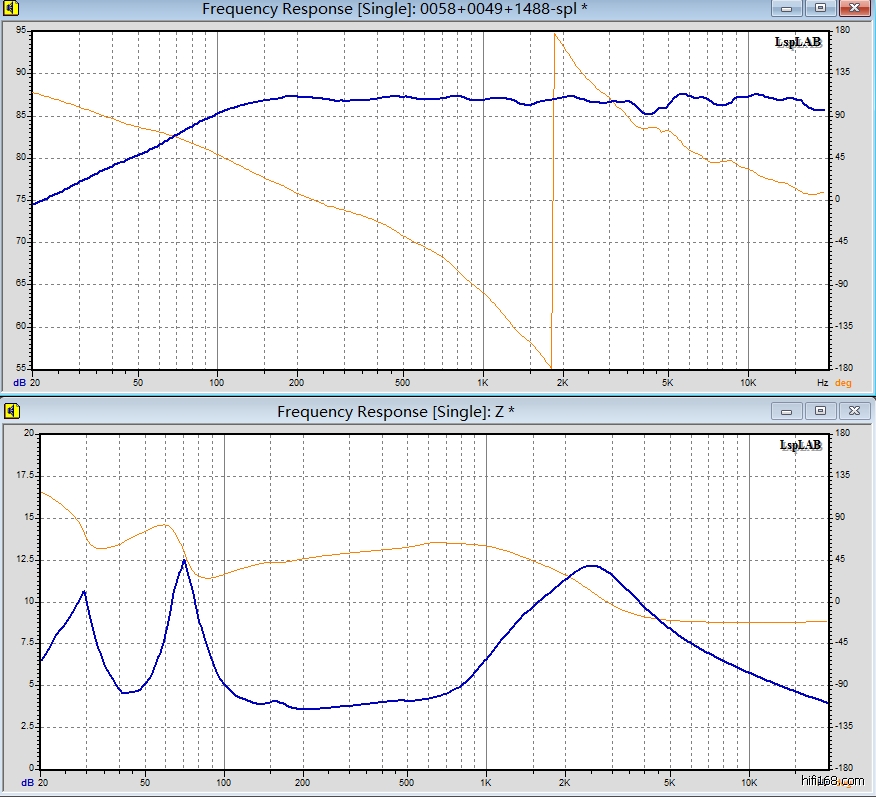Minimize the Frequency Response Z window
The image size is (876, 797).
(x=787, y=410)
